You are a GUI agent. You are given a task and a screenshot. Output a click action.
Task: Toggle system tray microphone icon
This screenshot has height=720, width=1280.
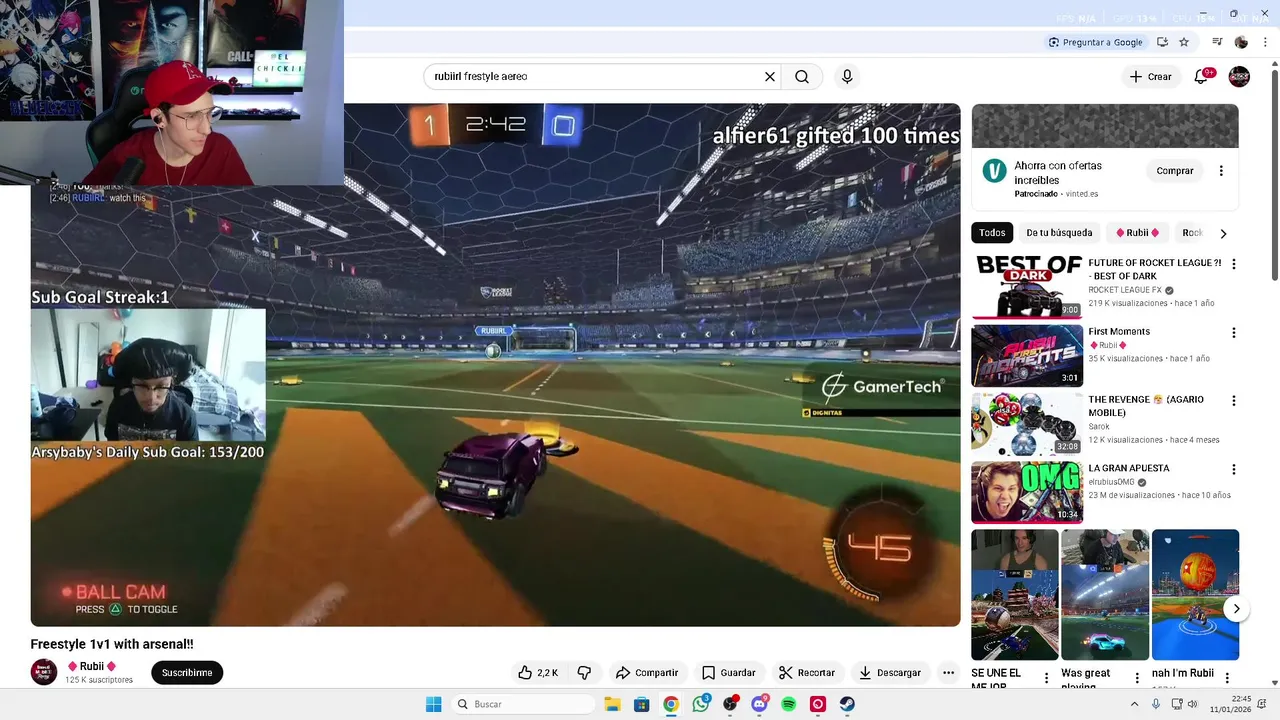coord(1156,704)
